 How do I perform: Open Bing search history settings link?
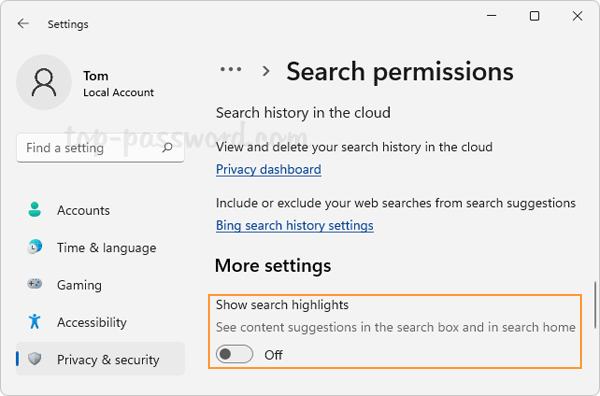point(295,226)
